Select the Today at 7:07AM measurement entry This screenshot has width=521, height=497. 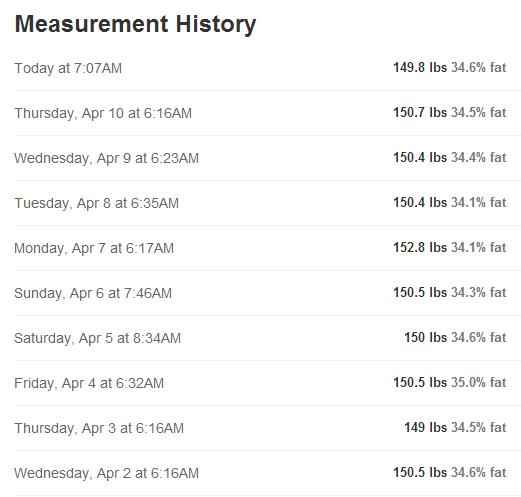[x=267, y=68]
